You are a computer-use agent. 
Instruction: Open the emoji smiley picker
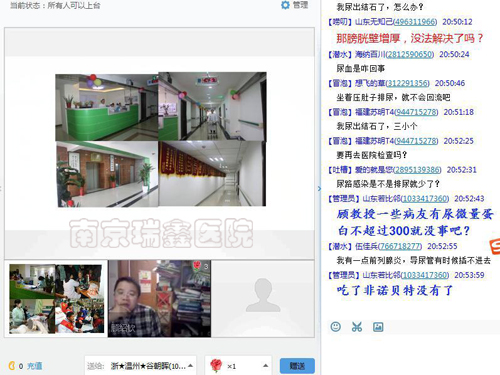coord(335,326)
